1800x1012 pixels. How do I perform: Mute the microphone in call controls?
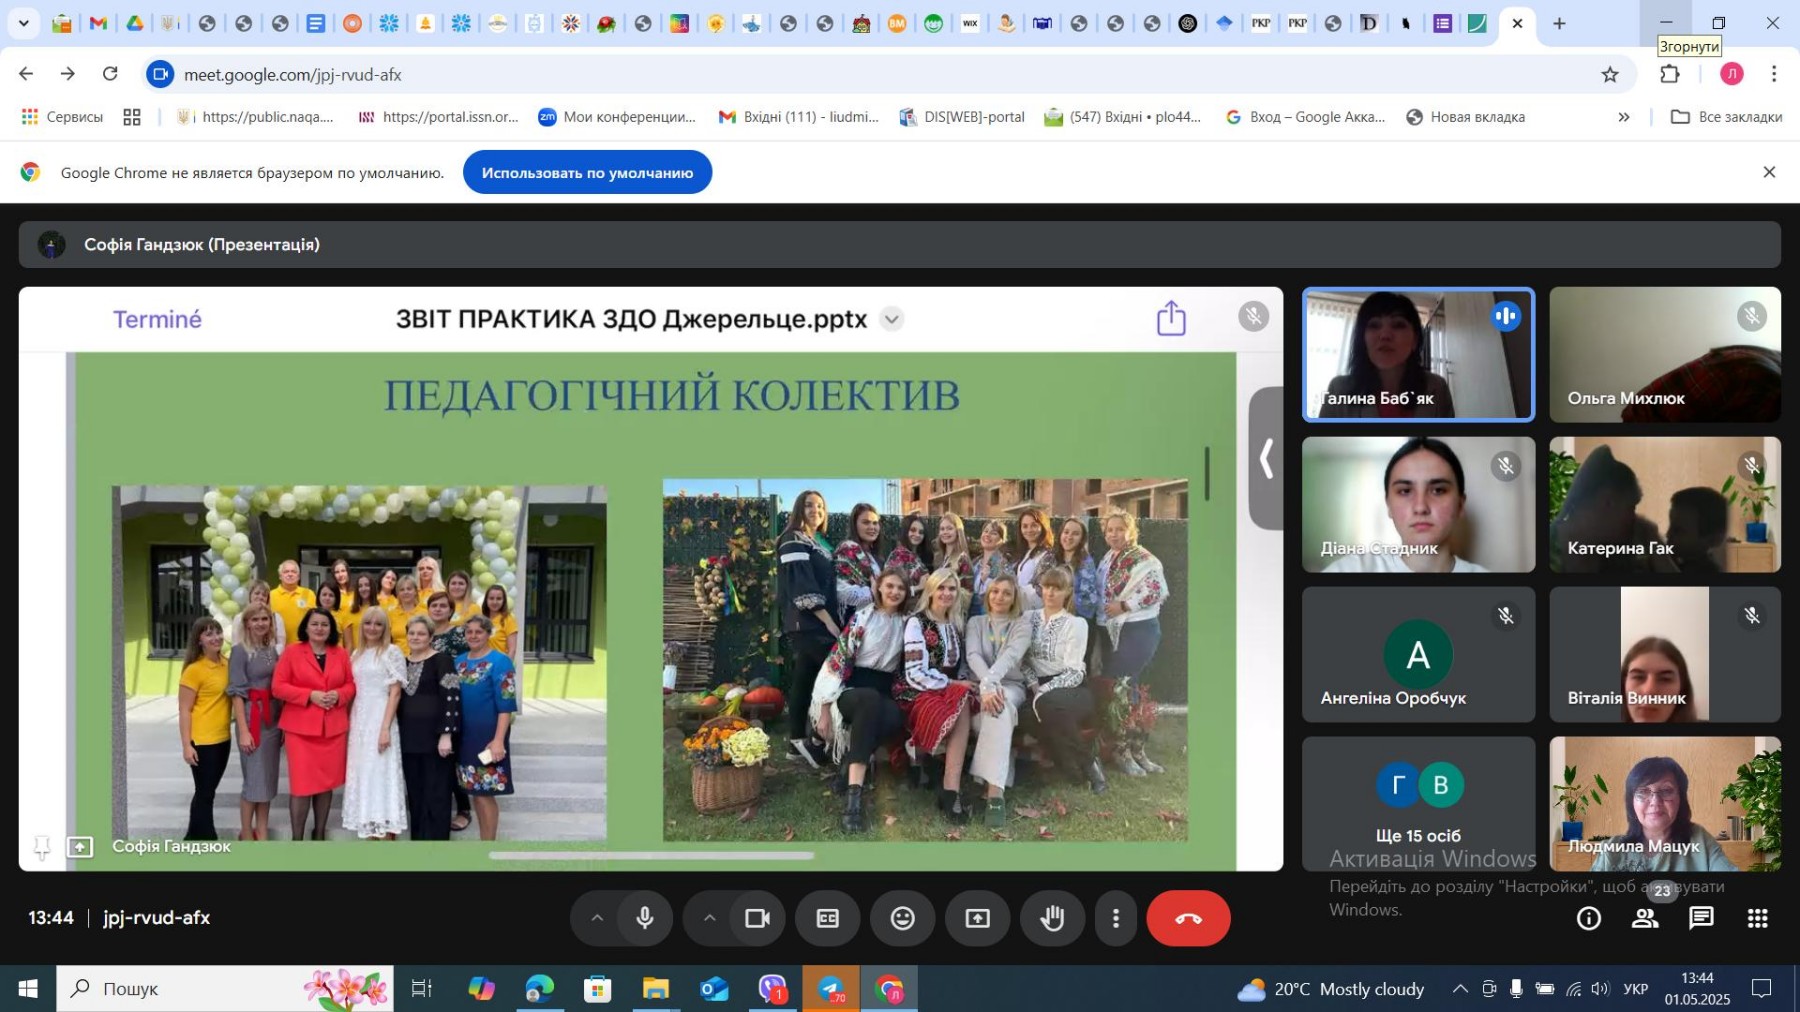pyautogui.click(x=645, y=918)
